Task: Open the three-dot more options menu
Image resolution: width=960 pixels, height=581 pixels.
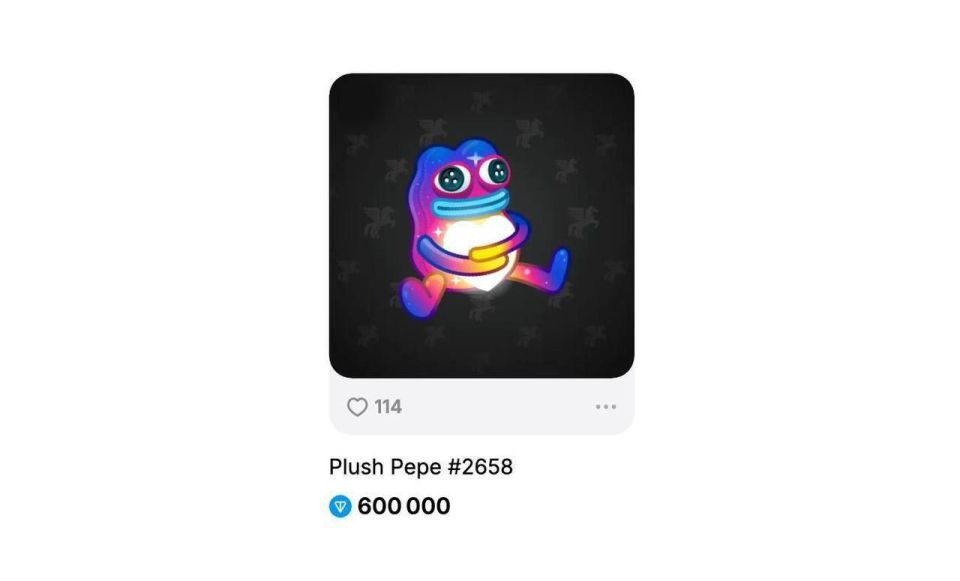Action: [605, 407]
